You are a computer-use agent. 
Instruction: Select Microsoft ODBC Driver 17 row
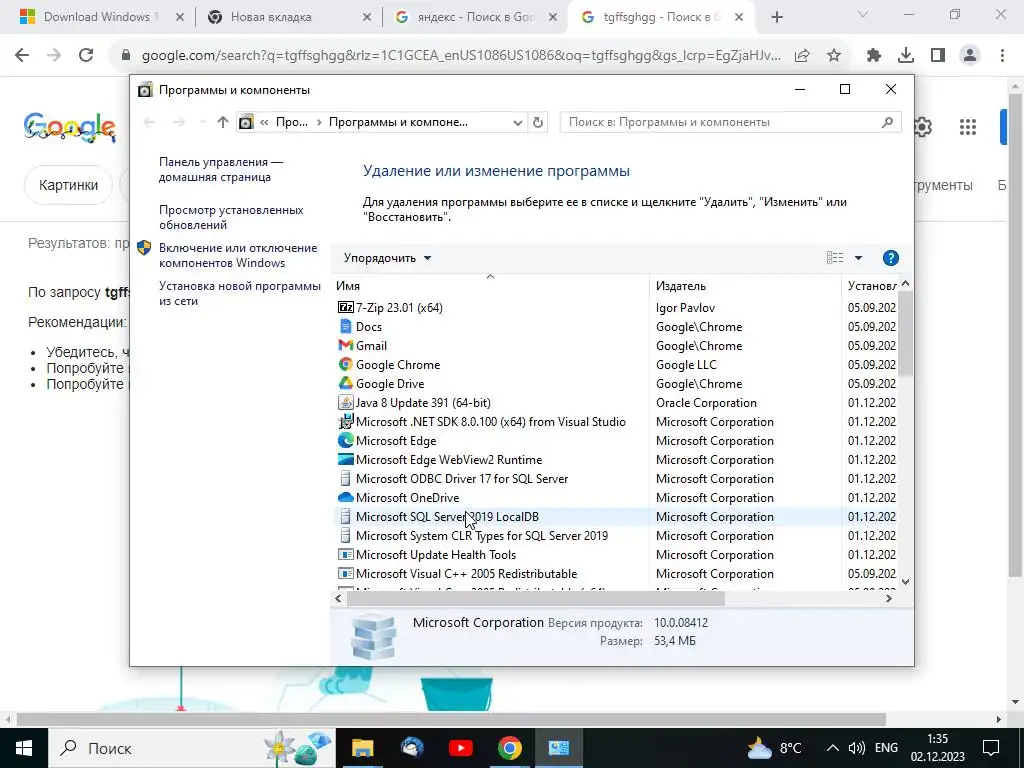coord(616,479)
